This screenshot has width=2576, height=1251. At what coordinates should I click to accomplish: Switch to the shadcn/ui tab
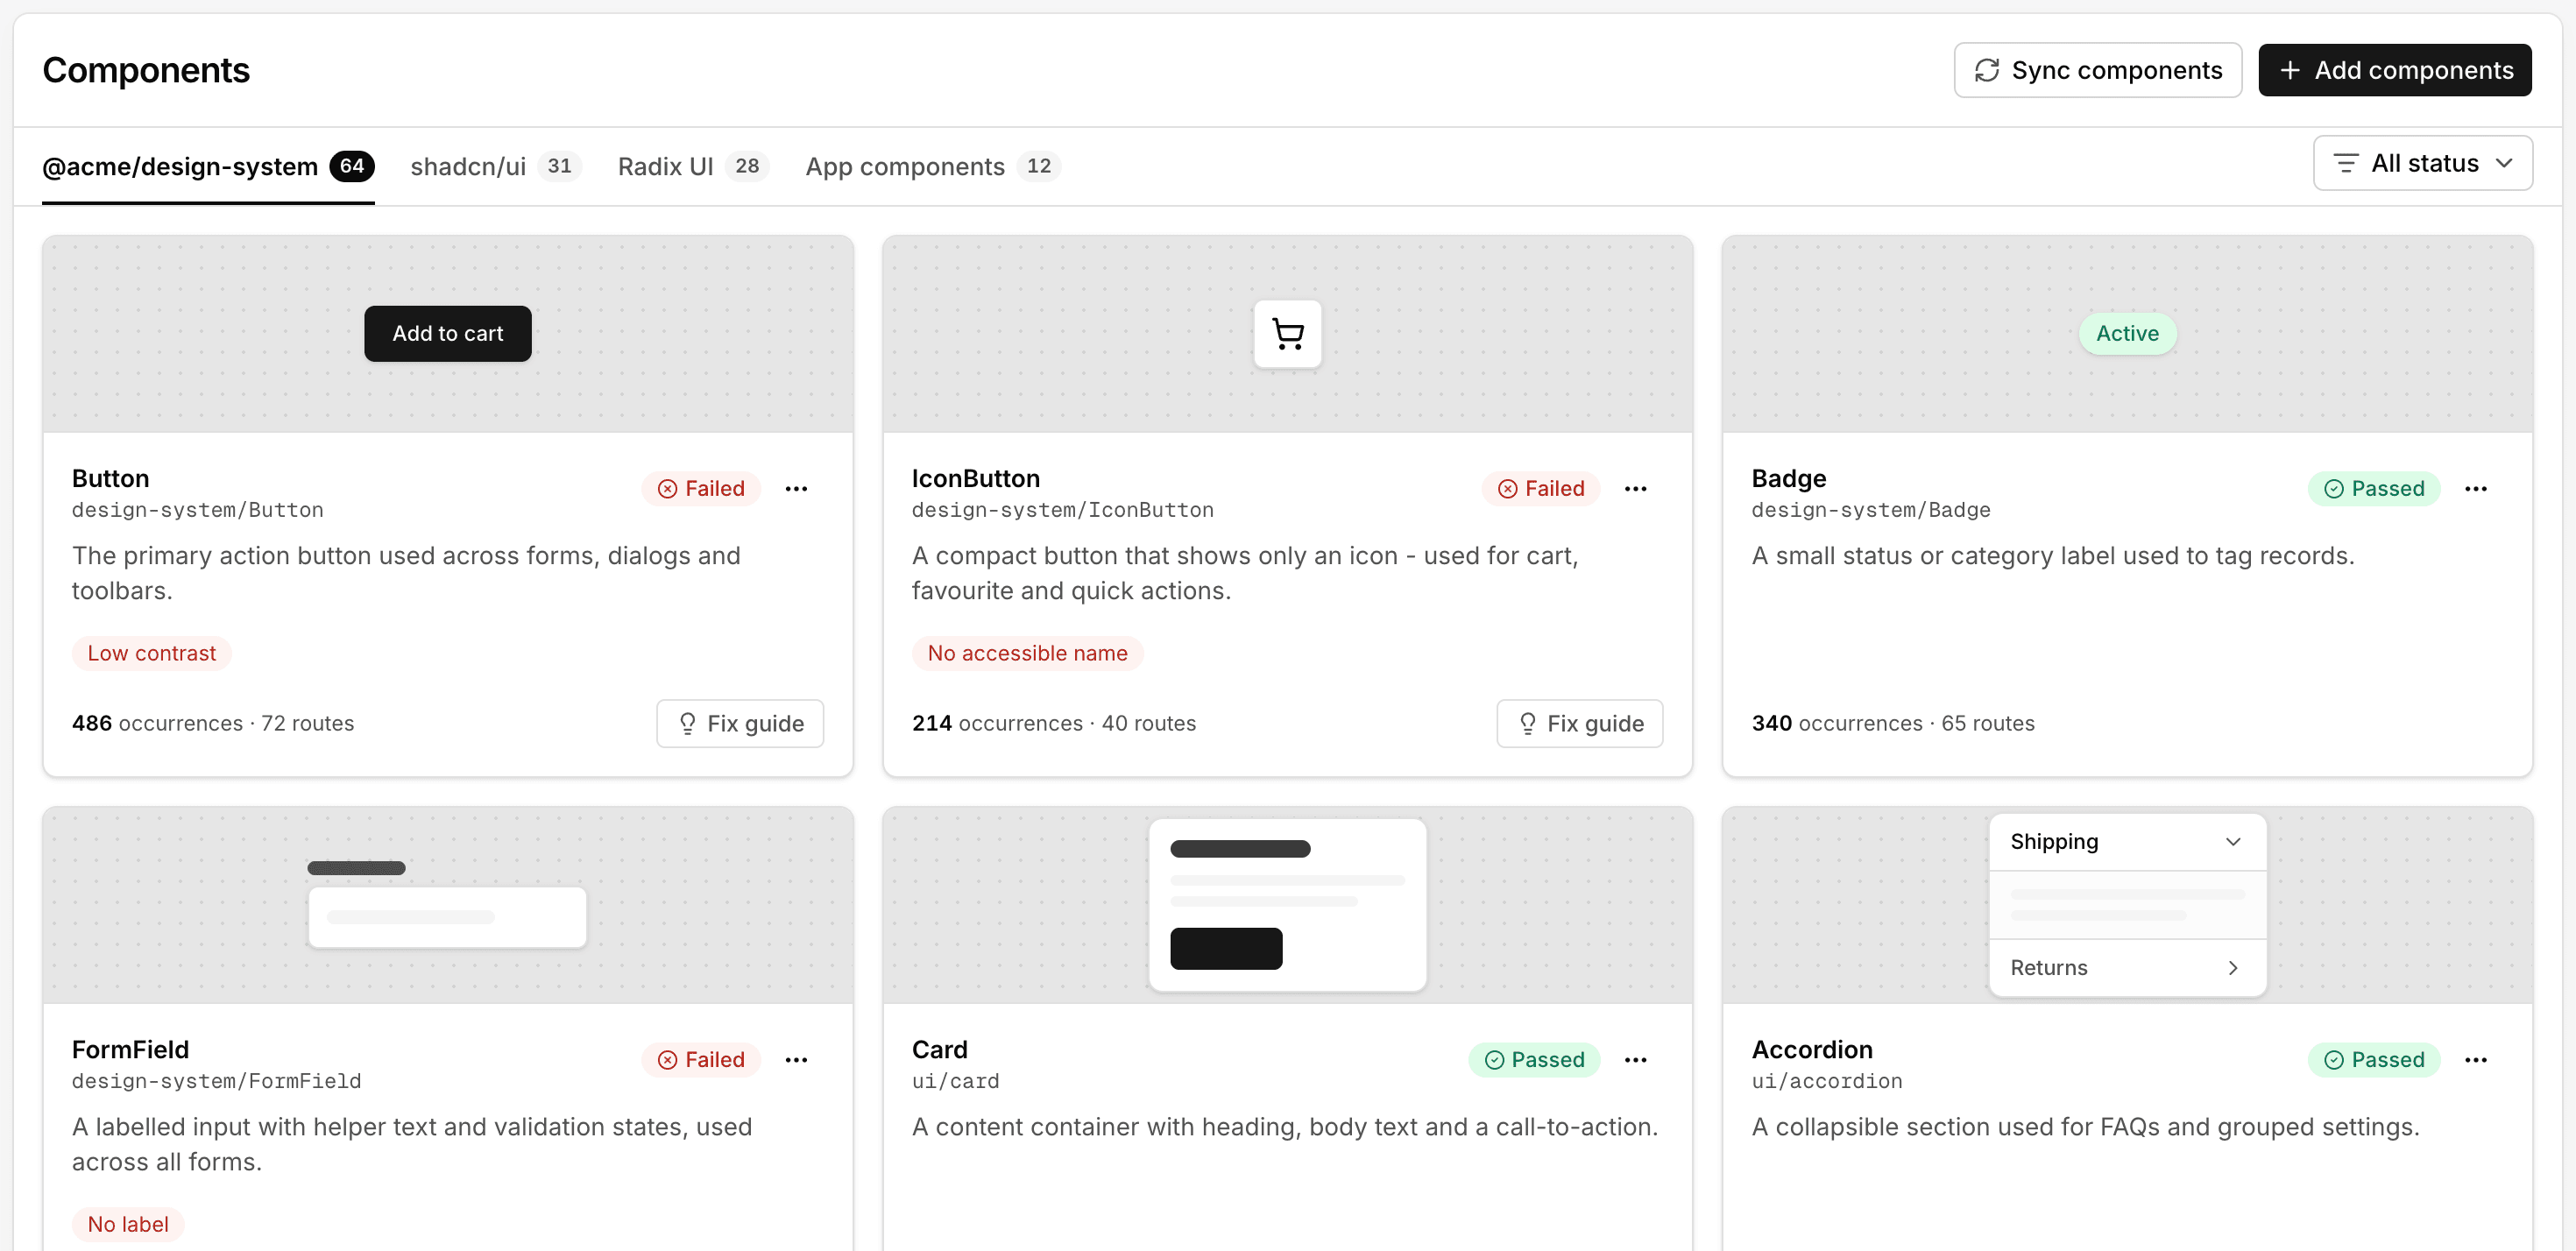(x=495, y=166)
